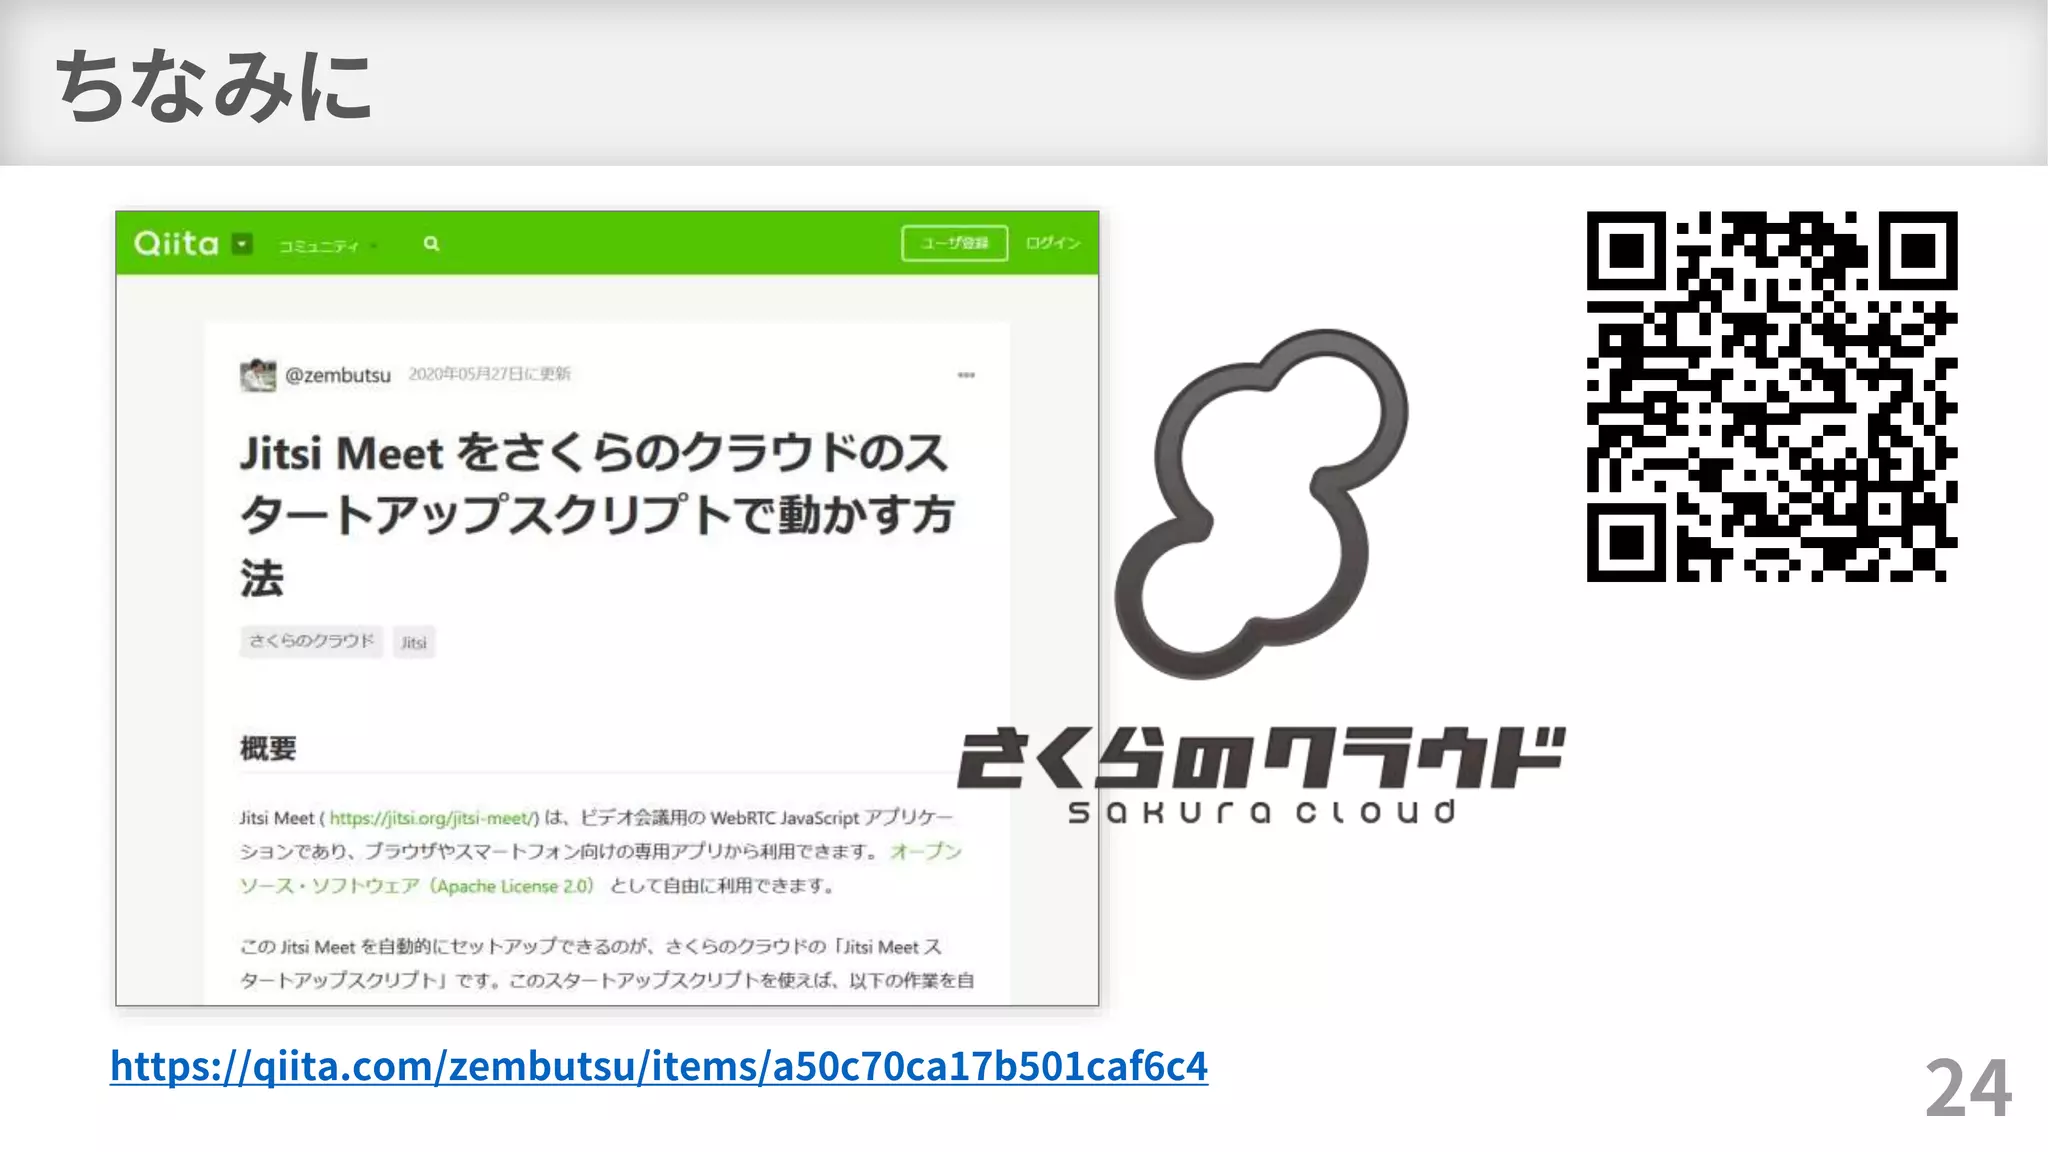Screen dimensions: 2048x1152
Task: Open the qiita.com/zembutsu article URL below the screenshot
Action: click(x=659, y=1066)
